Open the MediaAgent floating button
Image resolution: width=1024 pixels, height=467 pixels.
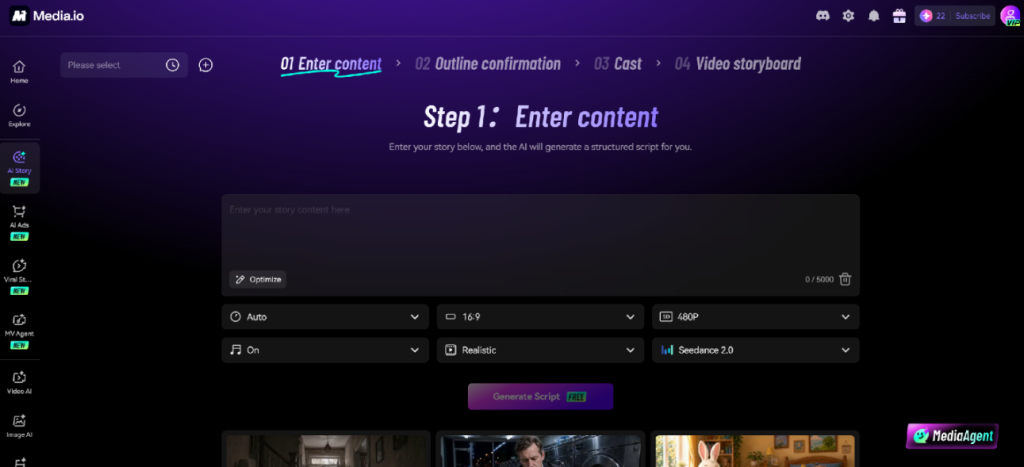tap(952, 436)
